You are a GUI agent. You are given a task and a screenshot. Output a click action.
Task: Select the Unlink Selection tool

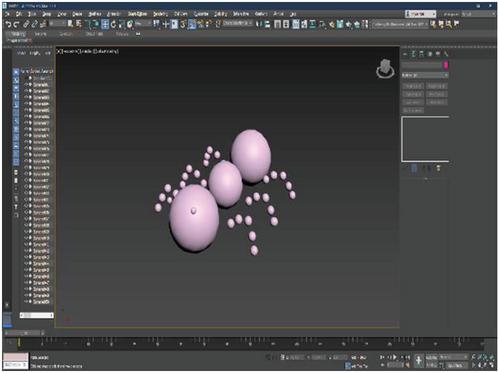coord(35,24)
